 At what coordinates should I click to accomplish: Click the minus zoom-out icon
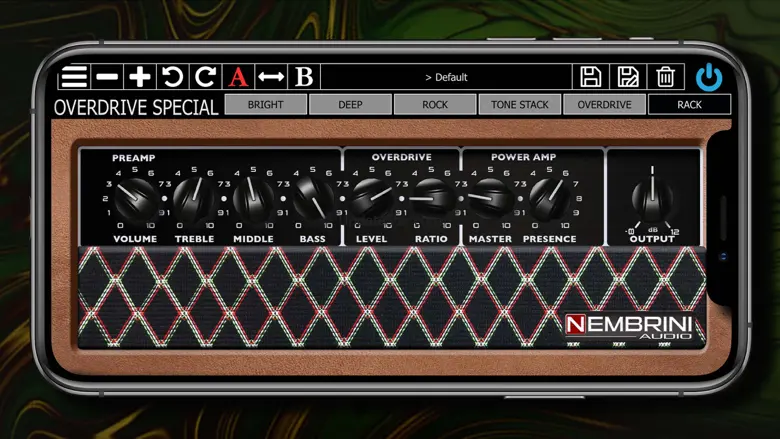click(x=107, y=77)
